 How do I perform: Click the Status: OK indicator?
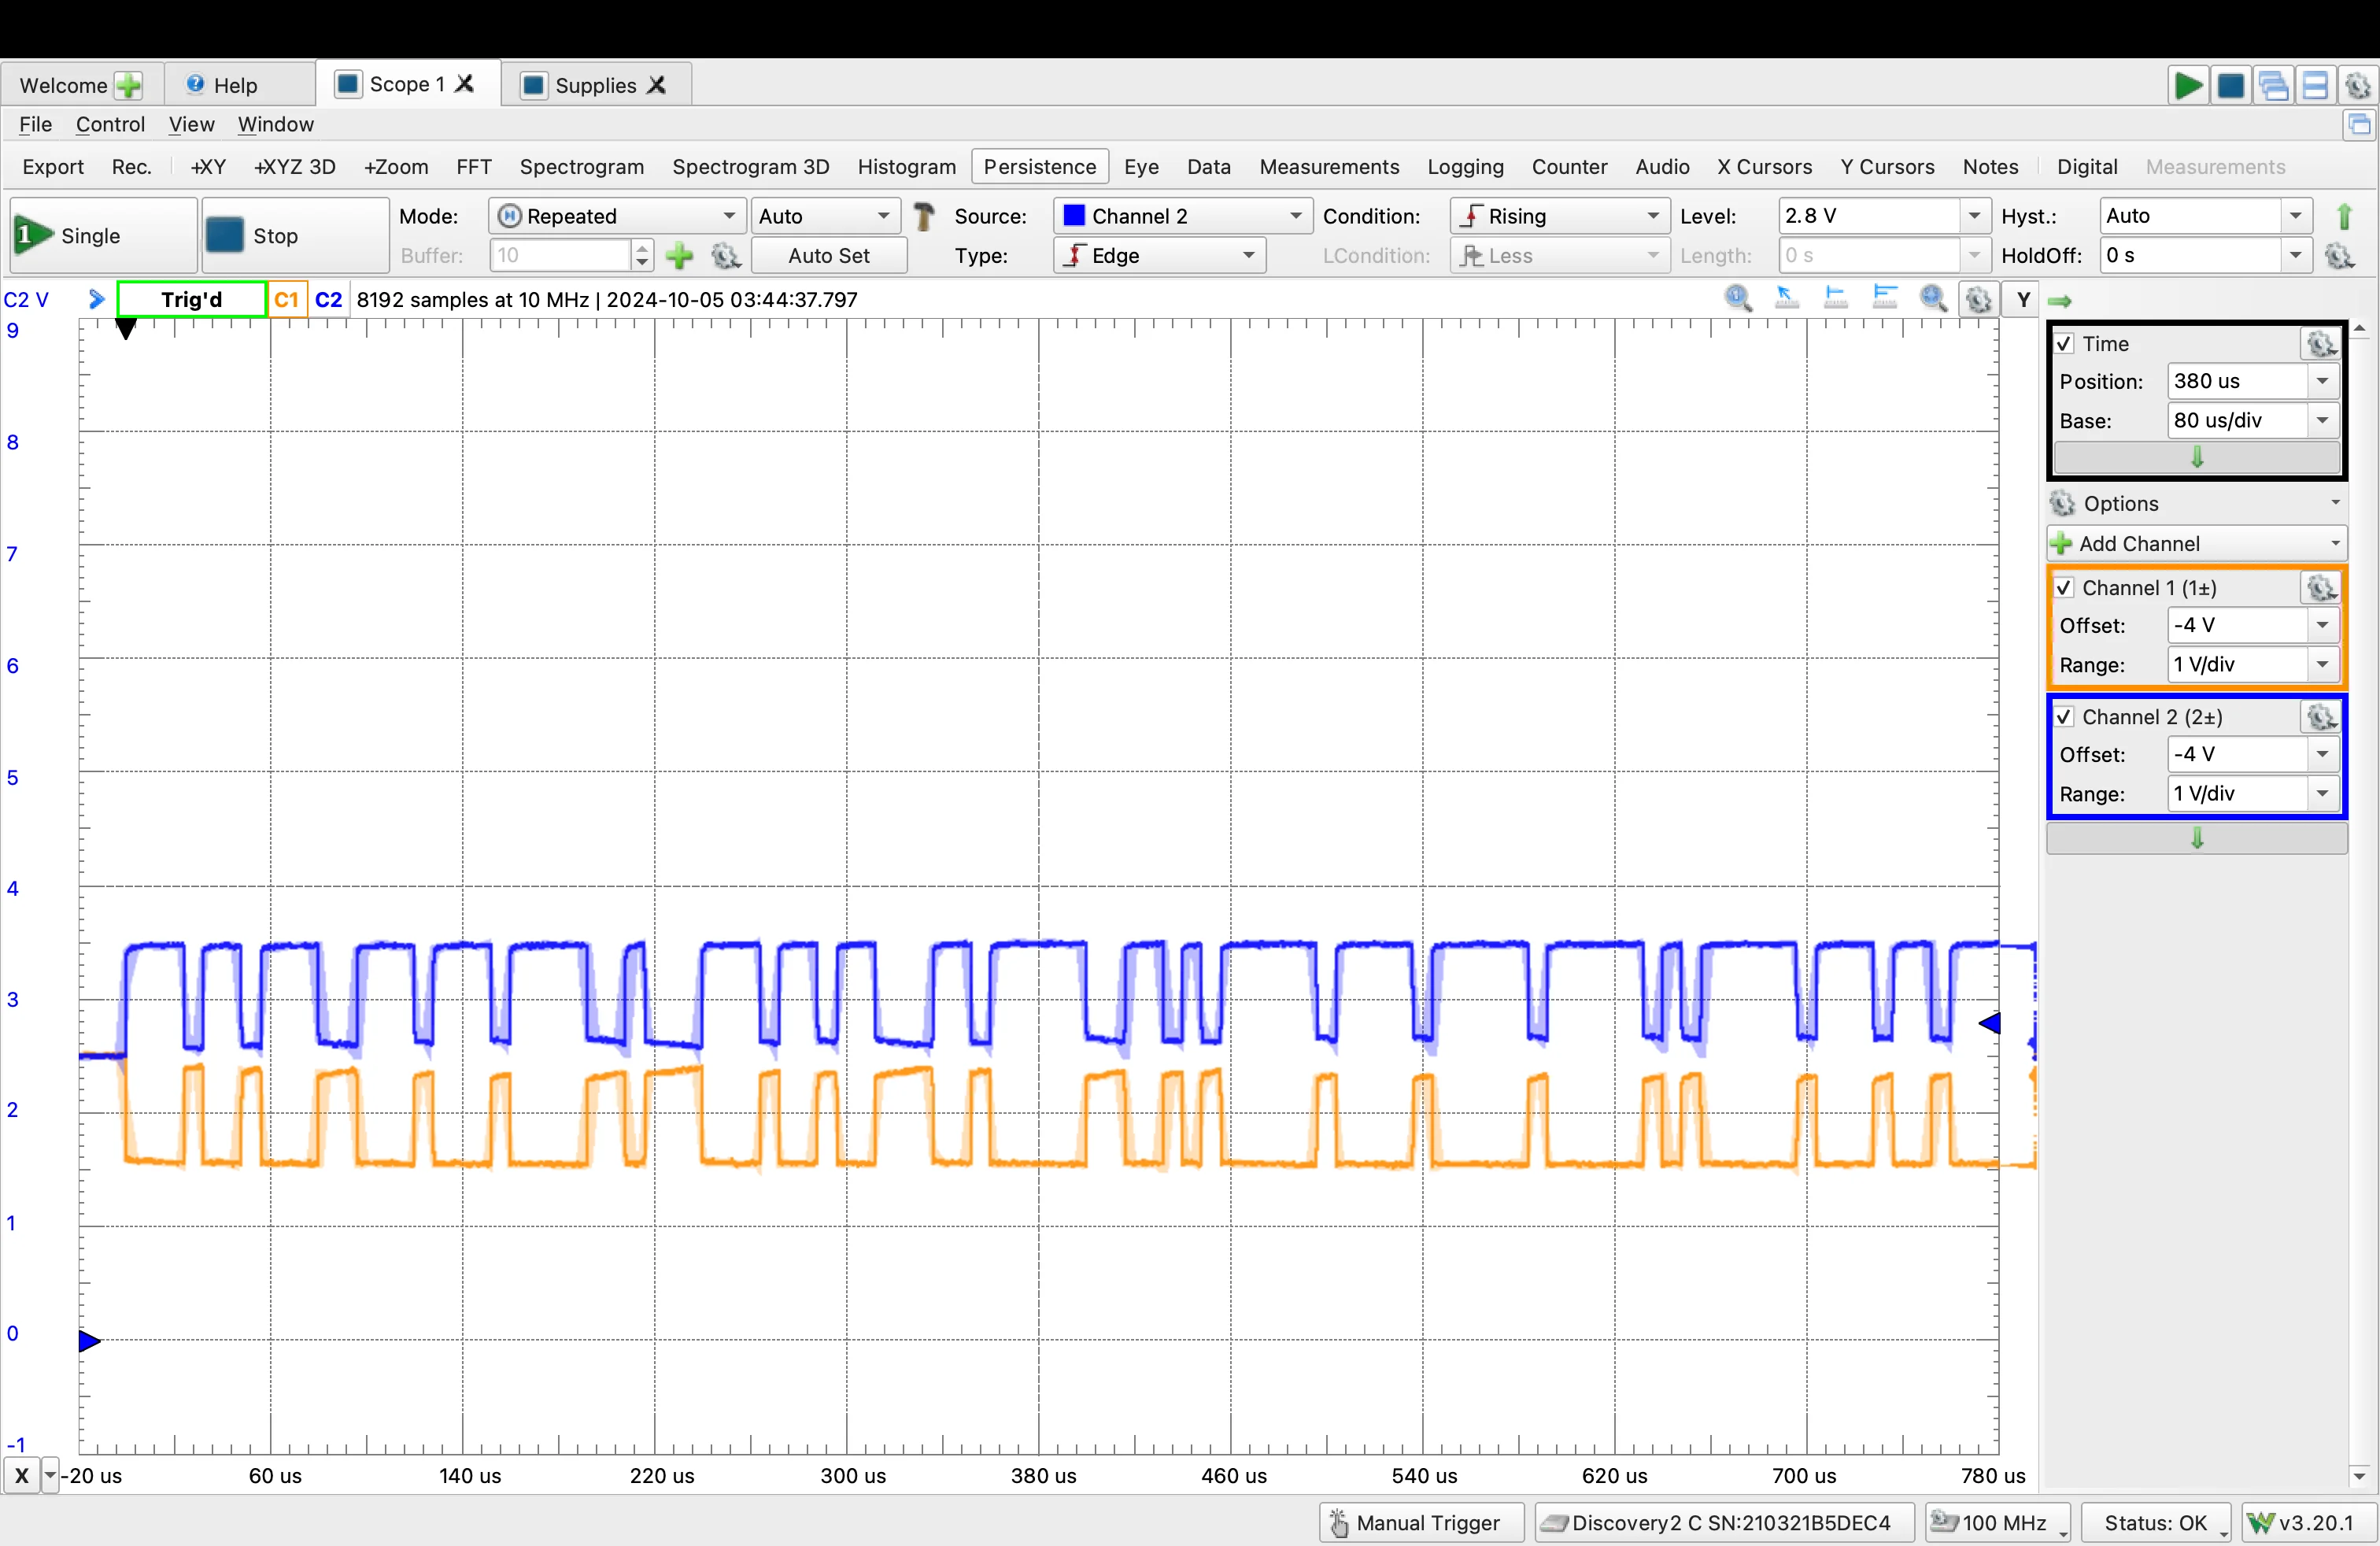tap(2155, 1522)
